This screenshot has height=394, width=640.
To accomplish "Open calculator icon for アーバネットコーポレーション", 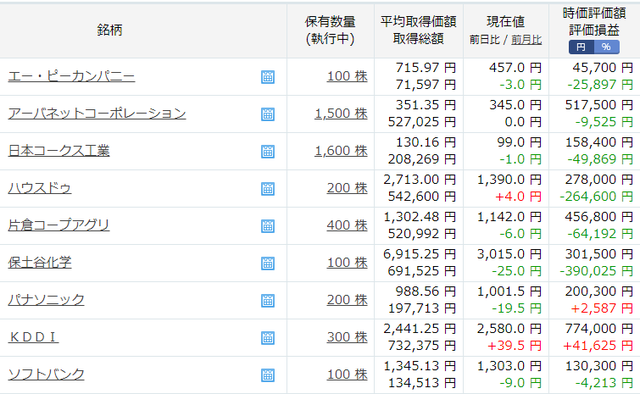I will click(268, 114).
